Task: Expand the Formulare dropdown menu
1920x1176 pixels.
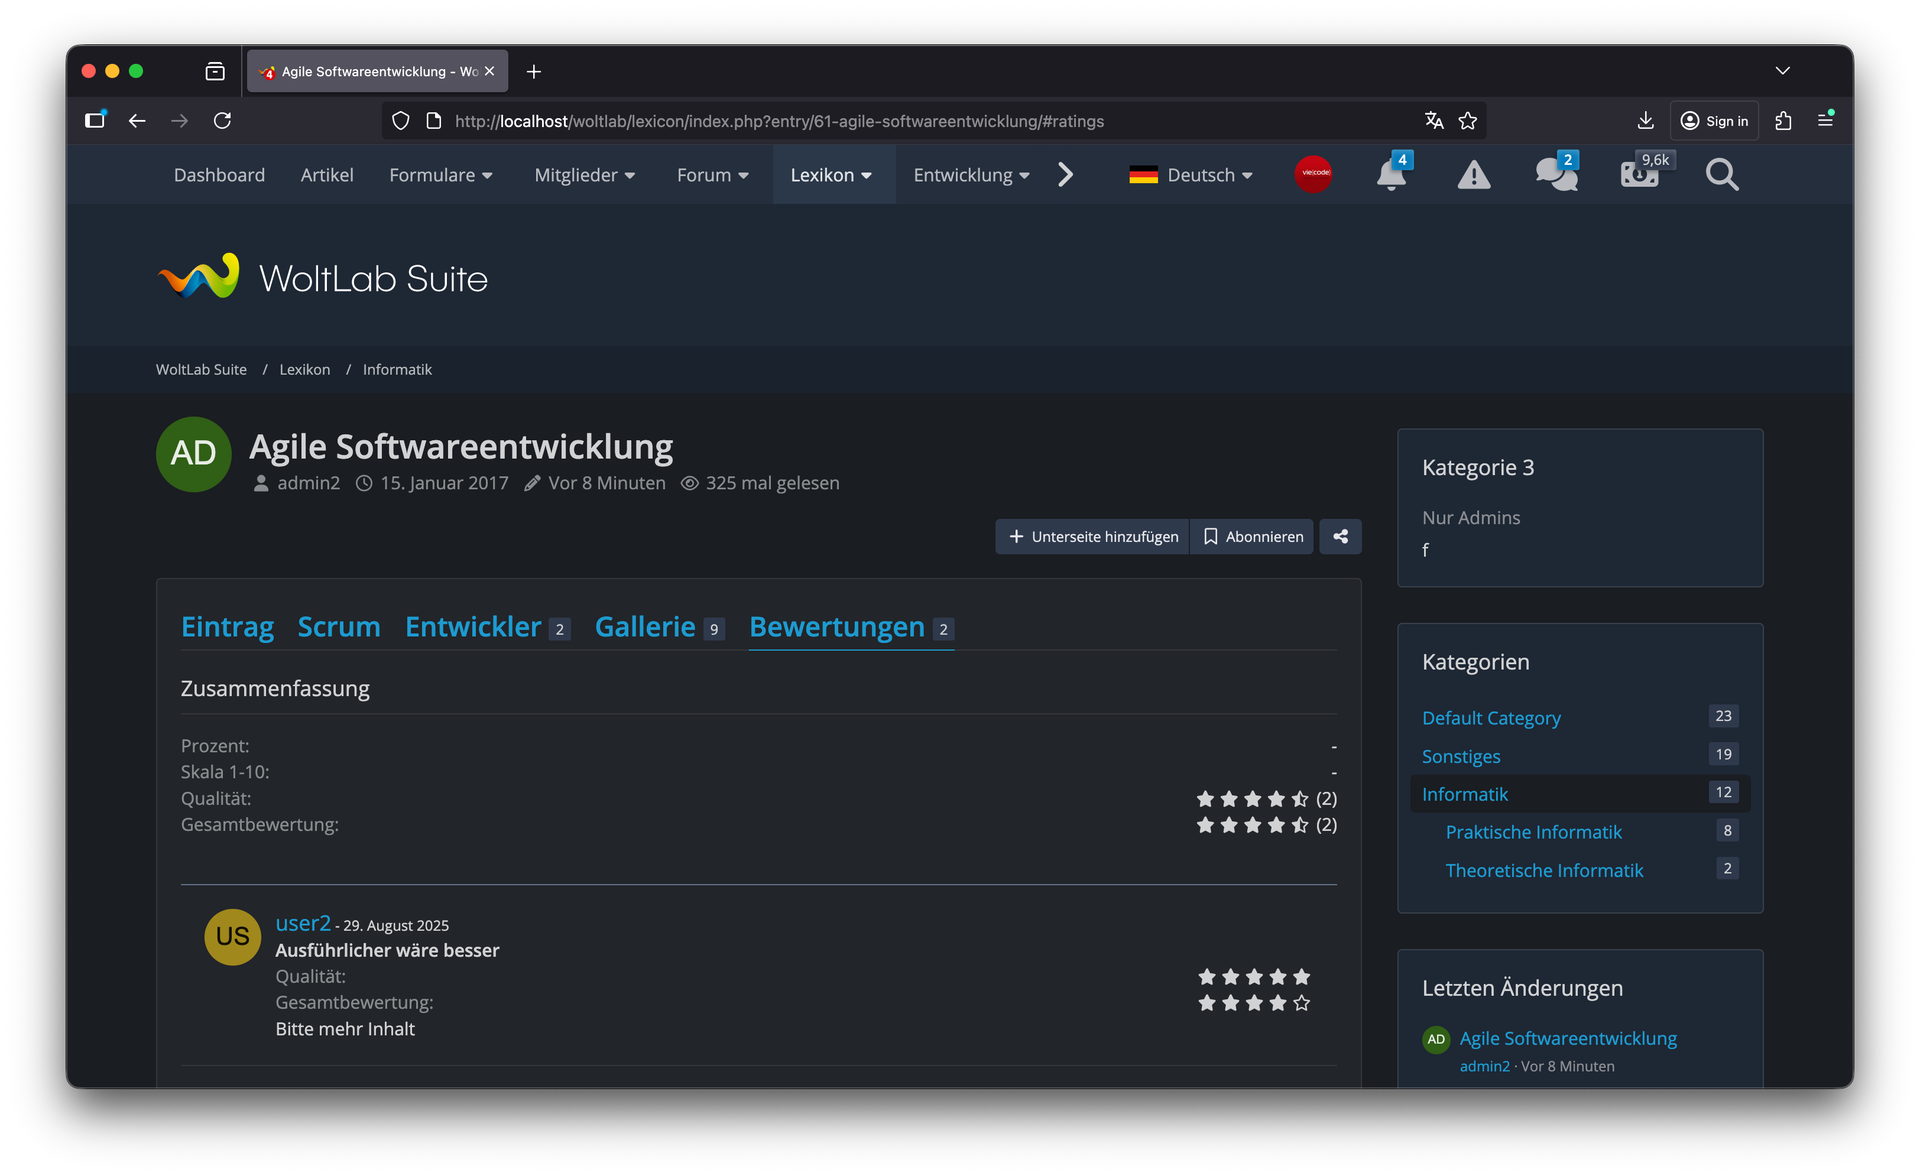Action: point(440,175)
